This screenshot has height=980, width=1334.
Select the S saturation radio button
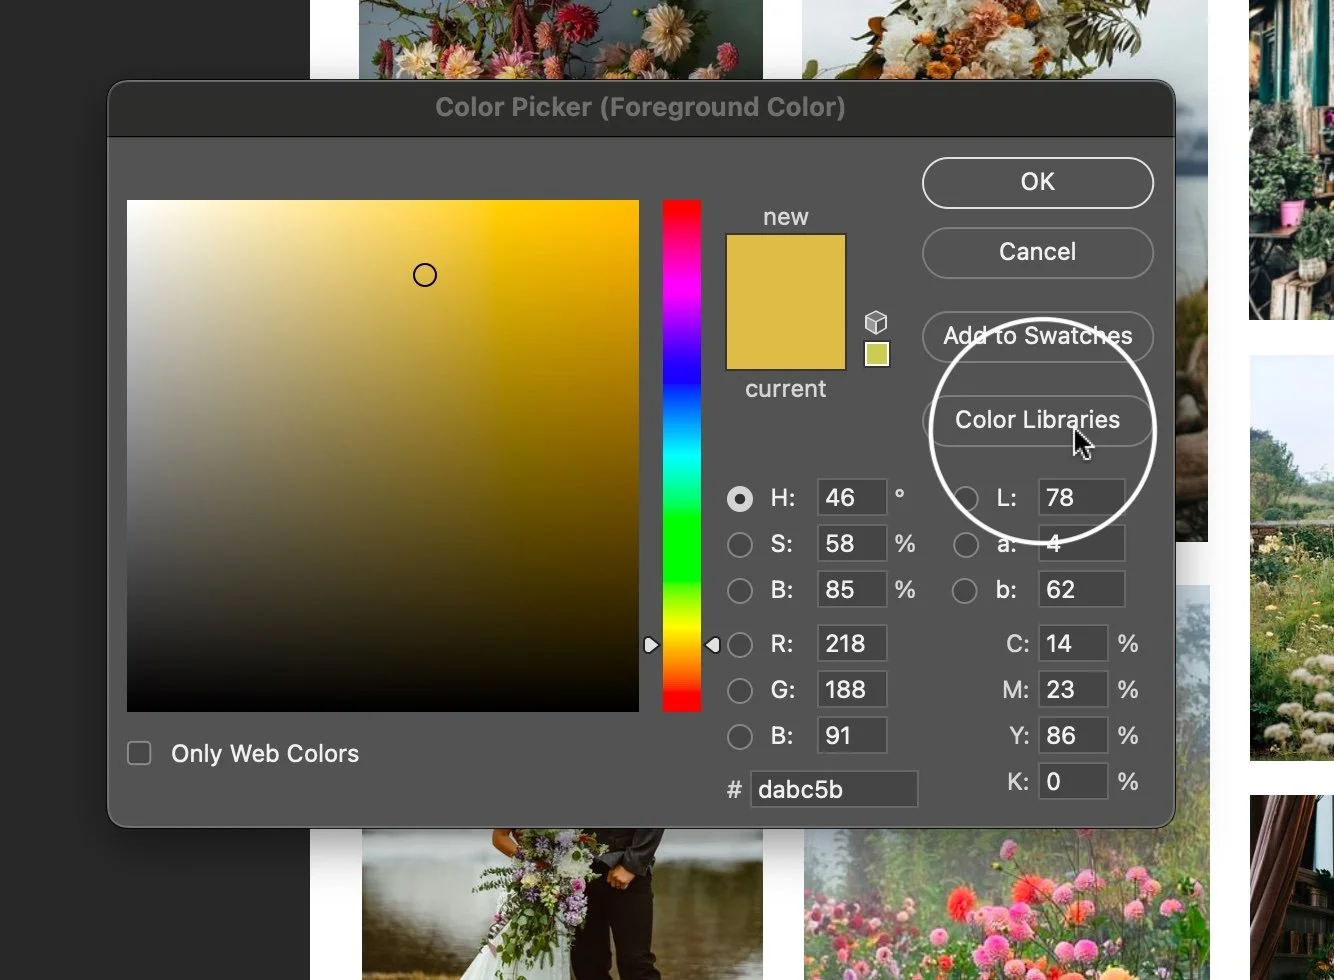tap(740, 544)
